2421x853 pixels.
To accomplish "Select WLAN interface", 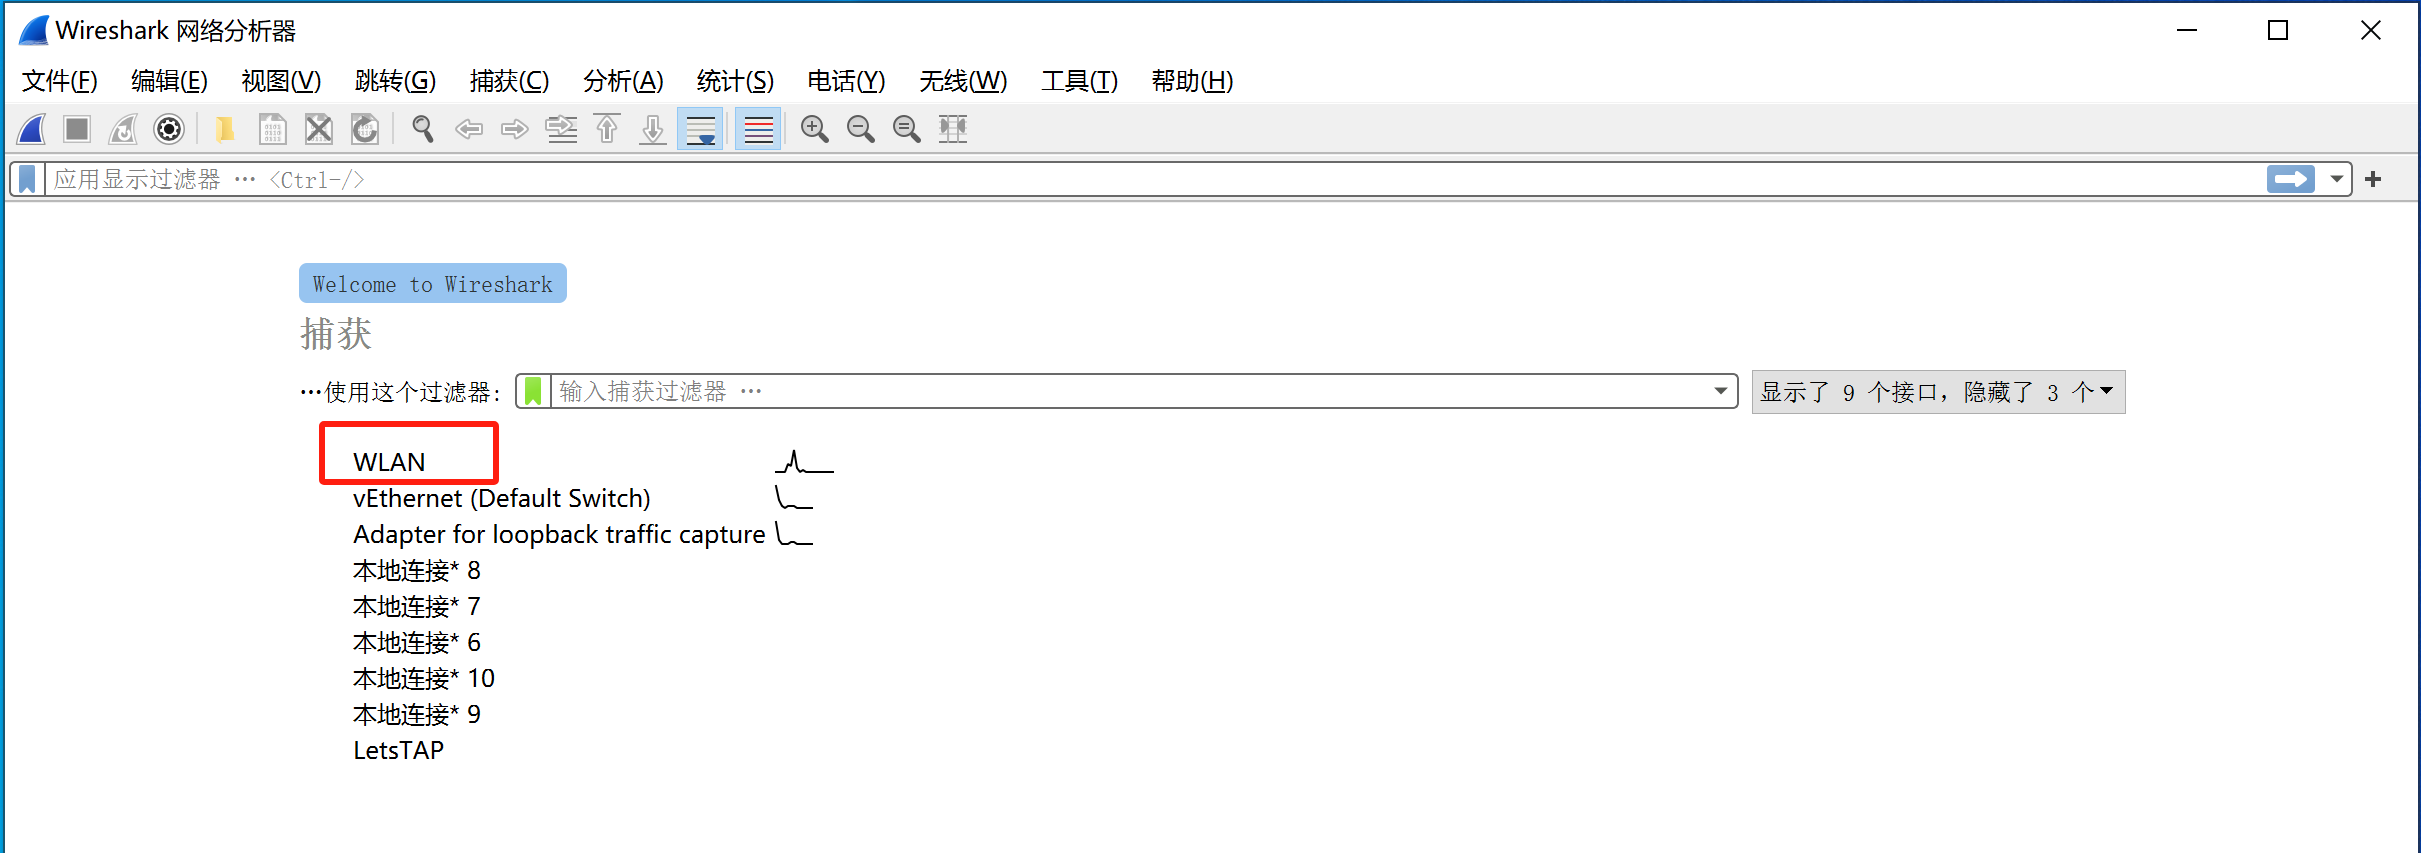I will 389,462.
